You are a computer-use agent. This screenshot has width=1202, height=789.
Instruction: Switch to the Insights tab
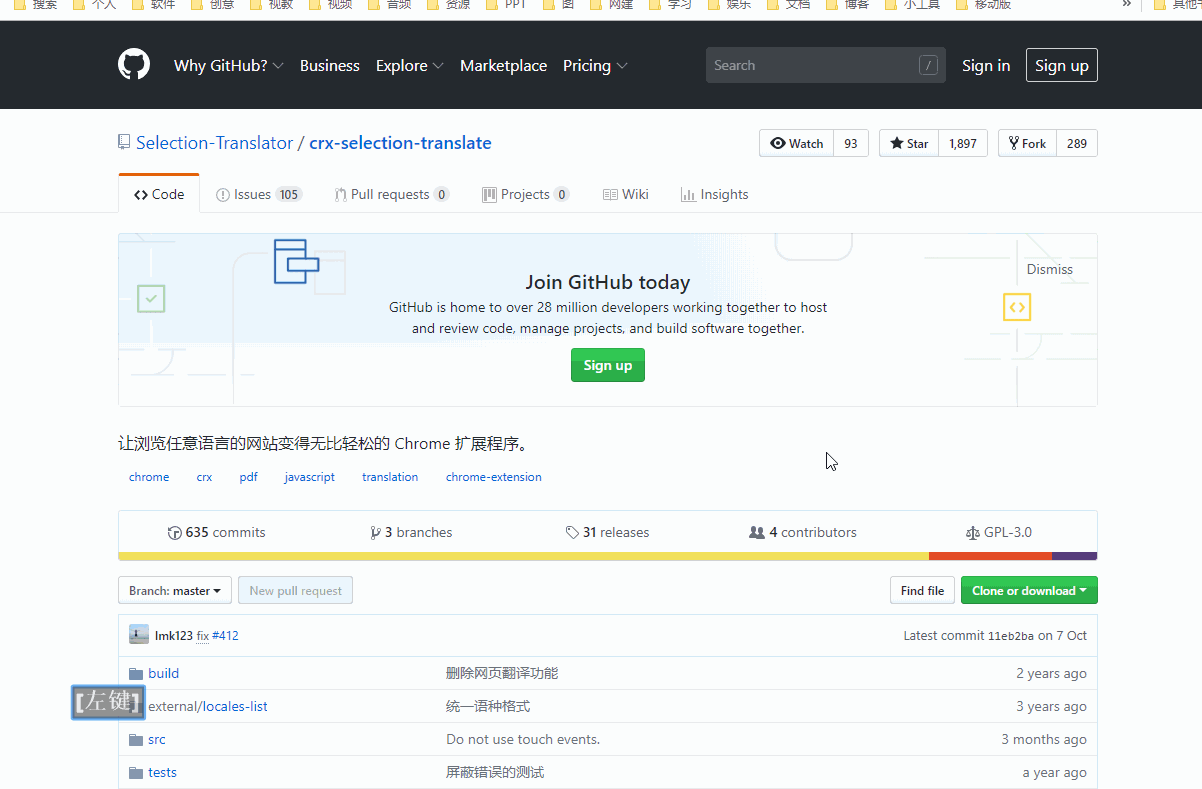715,194
